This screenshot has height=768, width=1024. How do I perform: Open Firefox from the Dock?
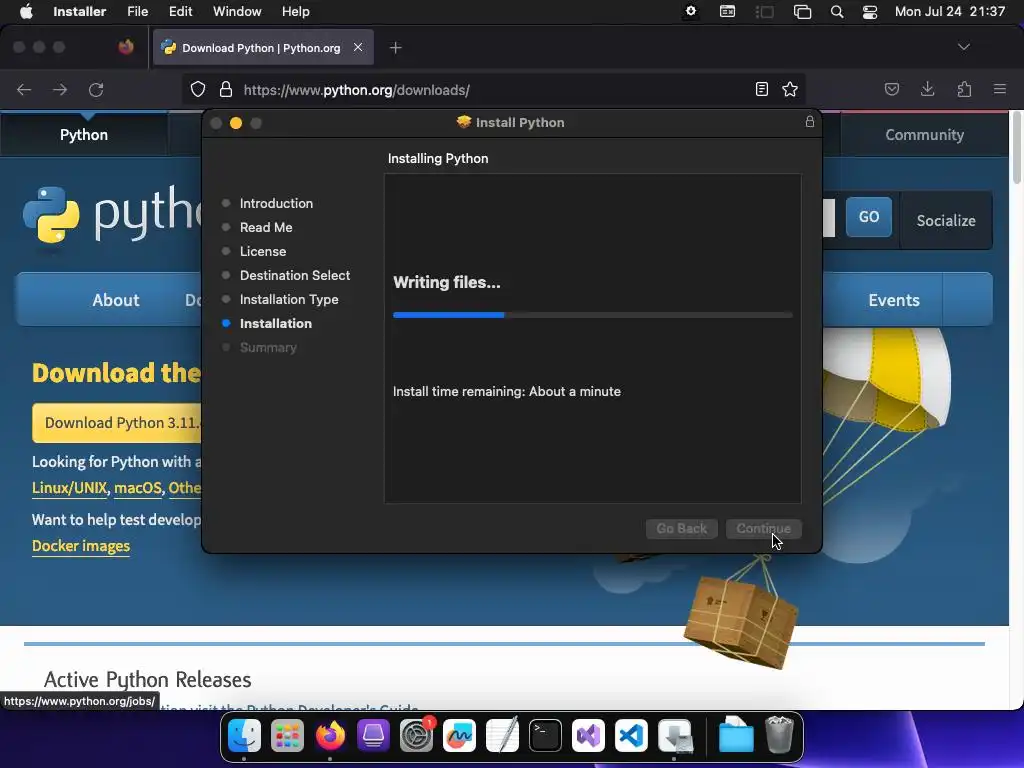point(330,735)
